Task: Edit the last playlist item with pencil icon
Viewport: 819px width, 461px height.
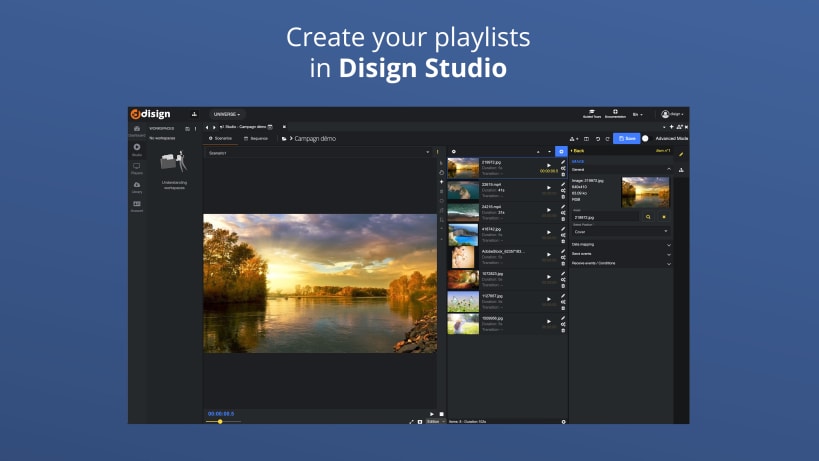Action: pyautogui.click(x=563, y=318)
